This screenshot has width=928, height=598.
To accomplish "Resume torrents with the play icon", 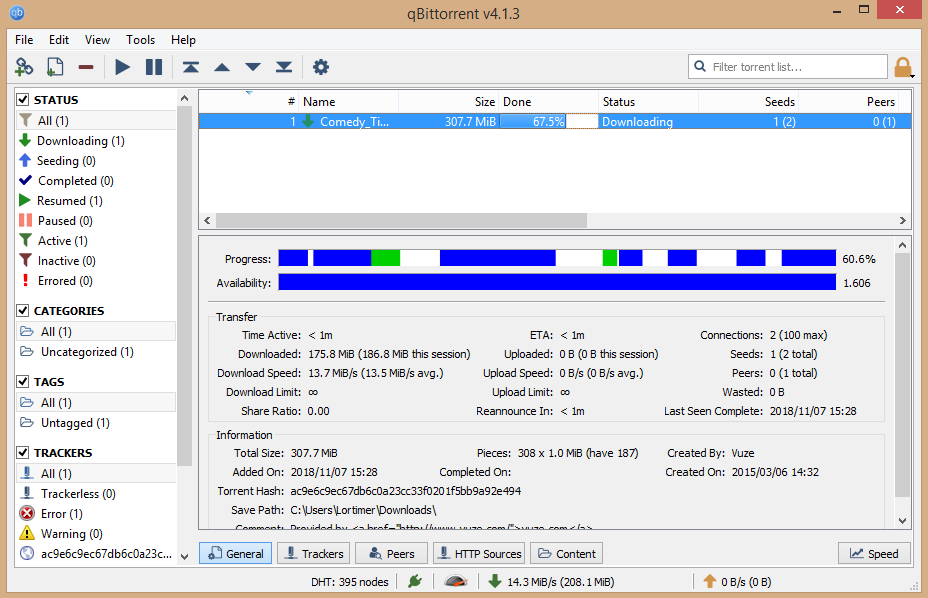I will coord(123,67).
